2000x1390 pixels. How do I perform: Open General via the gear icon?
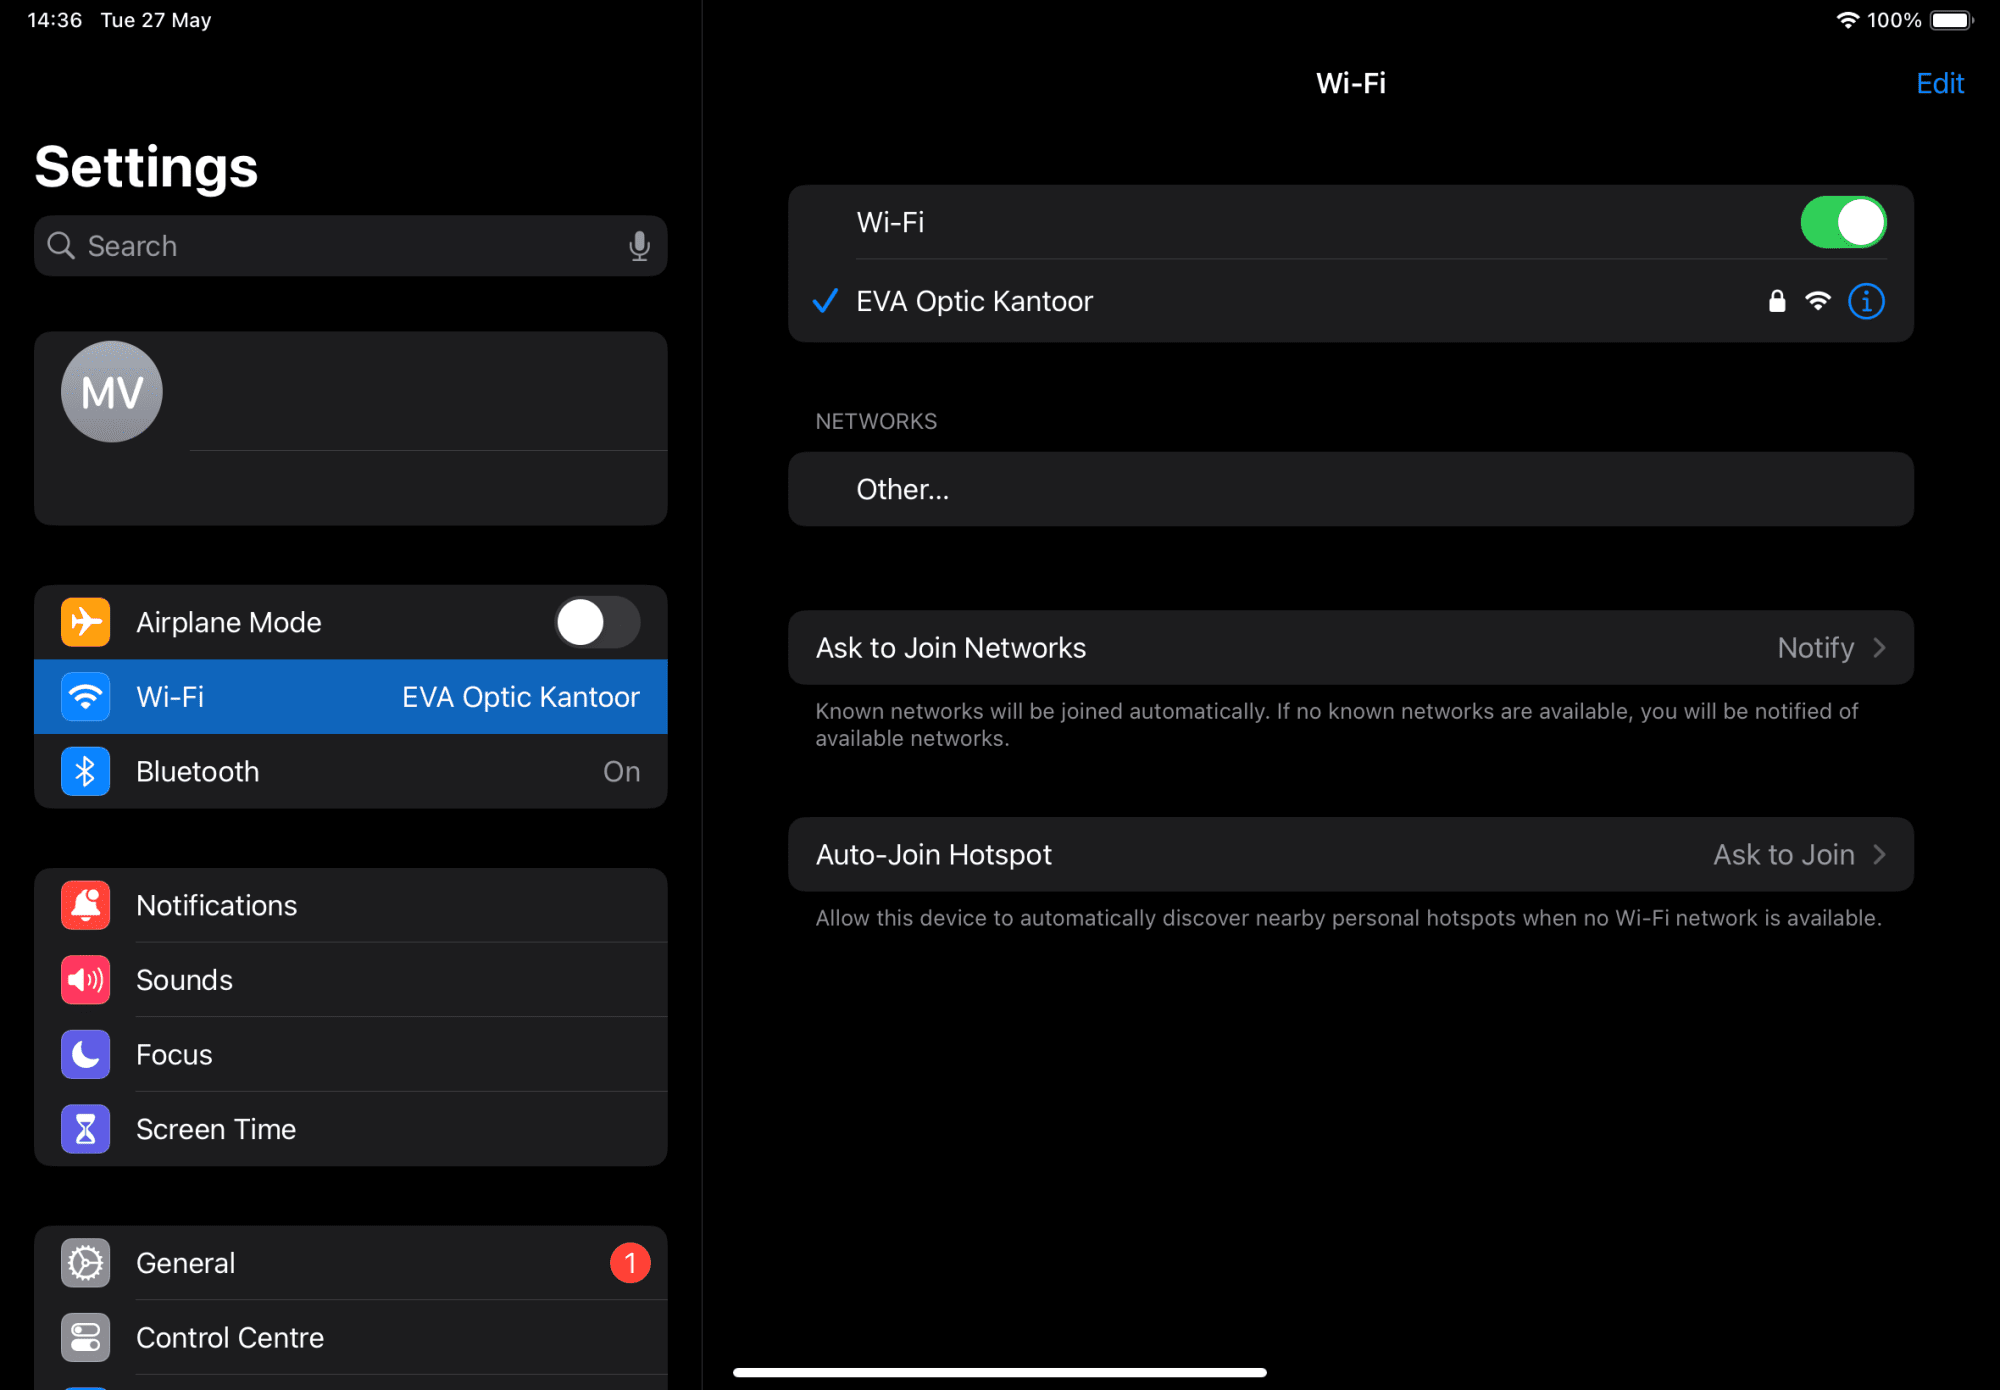point(86,1262)
